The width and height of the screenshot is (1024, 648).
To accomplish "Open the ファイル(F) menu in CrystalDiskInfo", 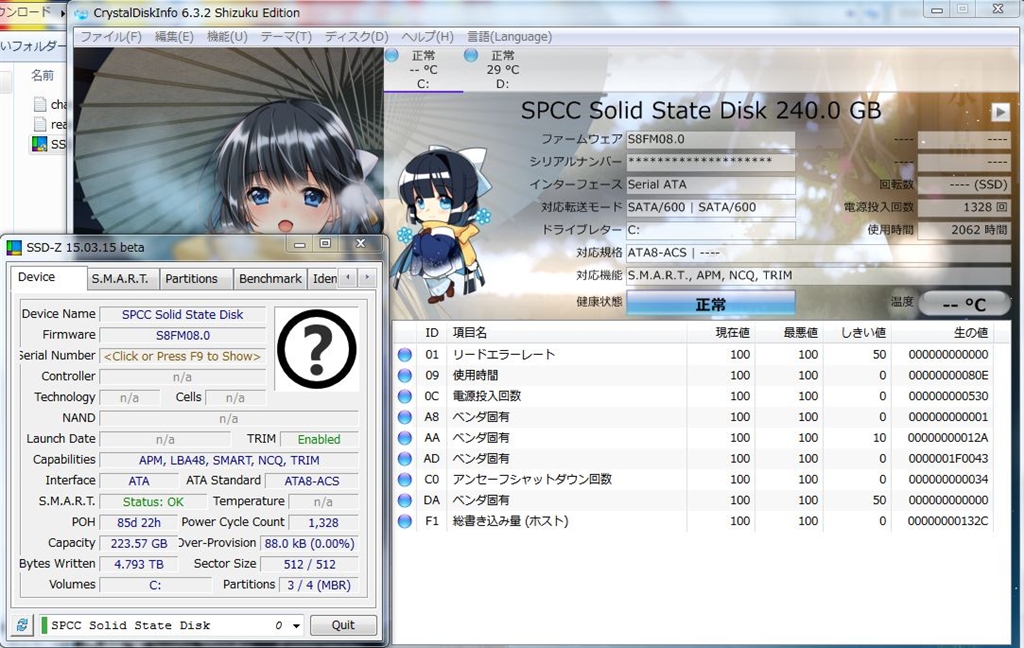I will click(x=110, y=37).
